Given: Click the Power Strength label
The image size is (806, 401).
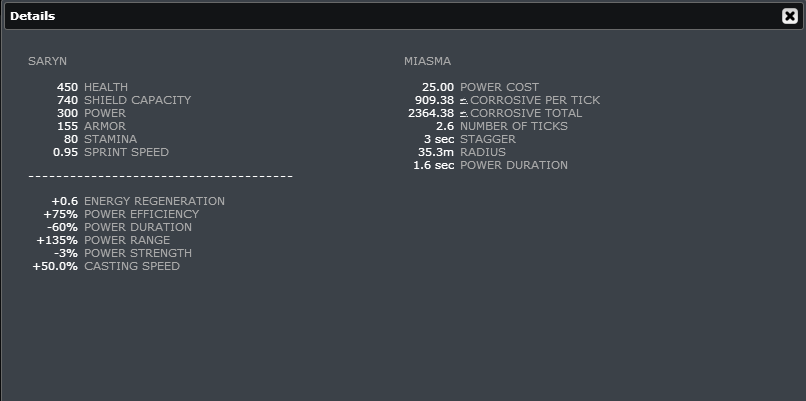Looking at the screenshot, I should 138,253.
